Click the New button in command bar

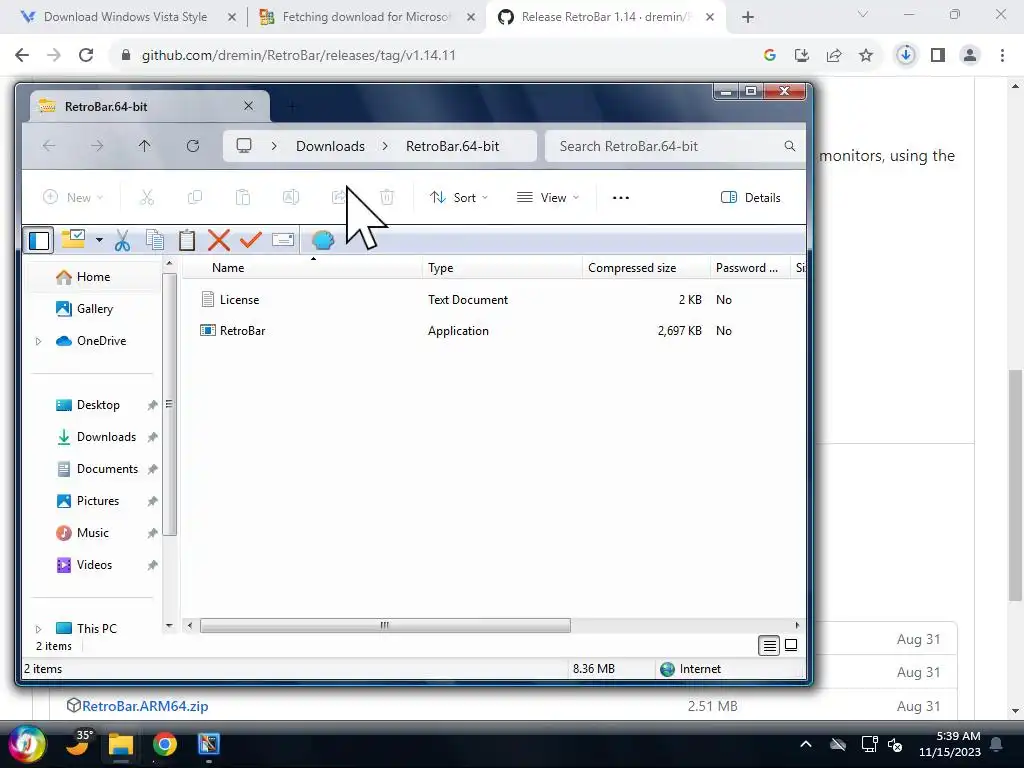pos(72,197)
